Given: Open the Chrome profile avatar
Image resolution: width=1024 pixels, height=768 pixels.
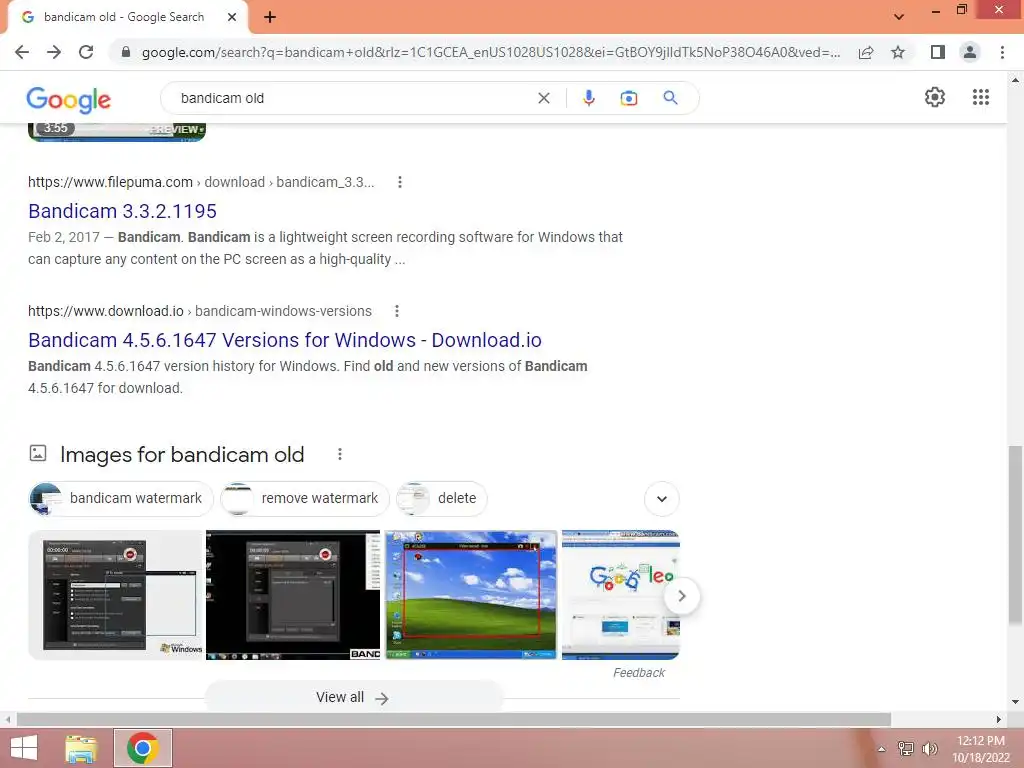Looking at the screenshot, I should click(x=970, y=52).
